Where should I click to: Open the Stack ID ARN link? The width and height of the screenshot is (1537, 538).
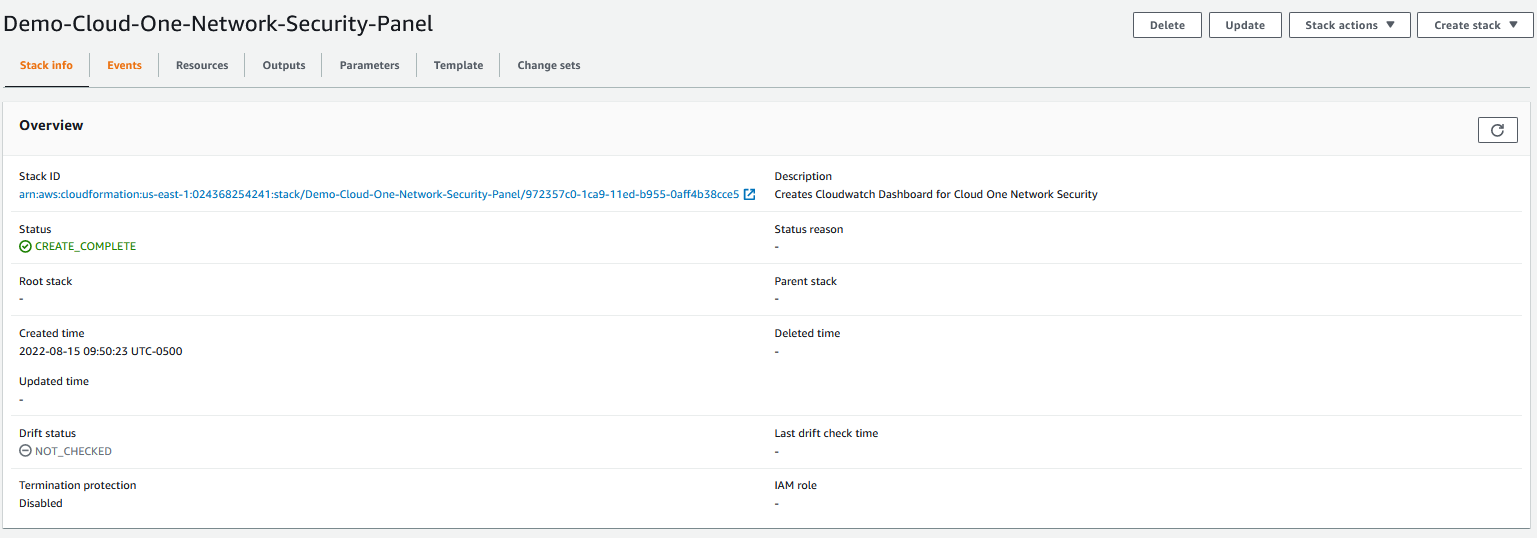click(x=379, y=194)
